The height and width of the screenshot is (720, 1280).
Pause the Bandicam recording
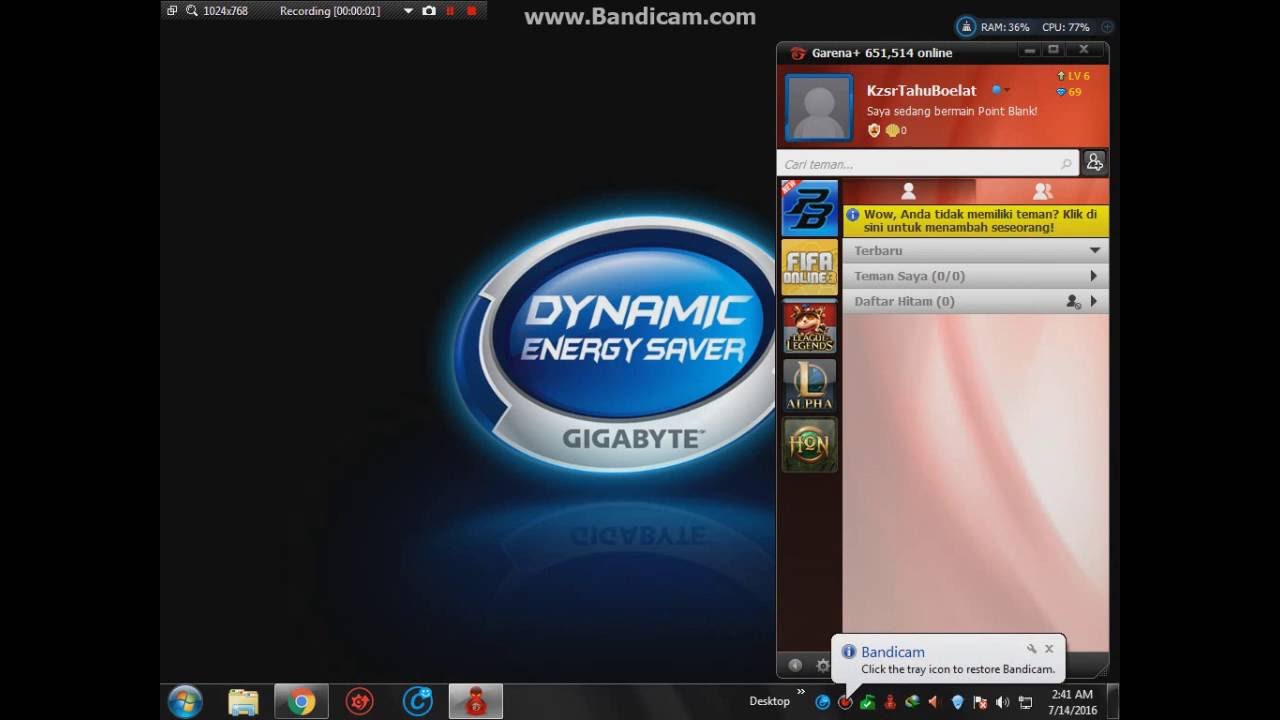tap(450, 11)
